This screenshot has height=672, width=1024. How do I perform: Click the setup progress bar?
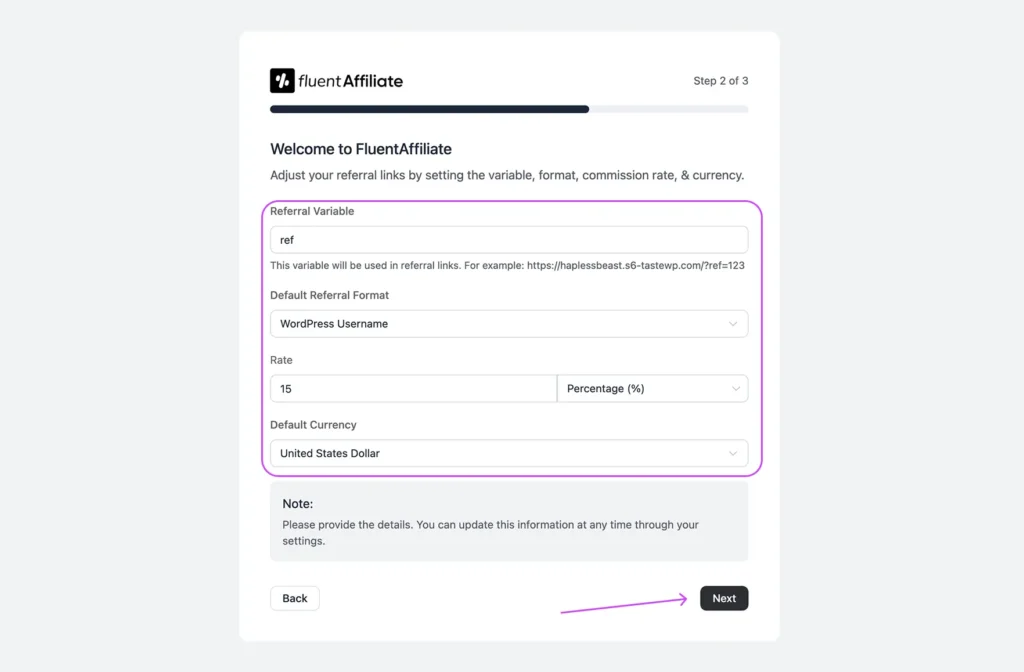point(508,109)
